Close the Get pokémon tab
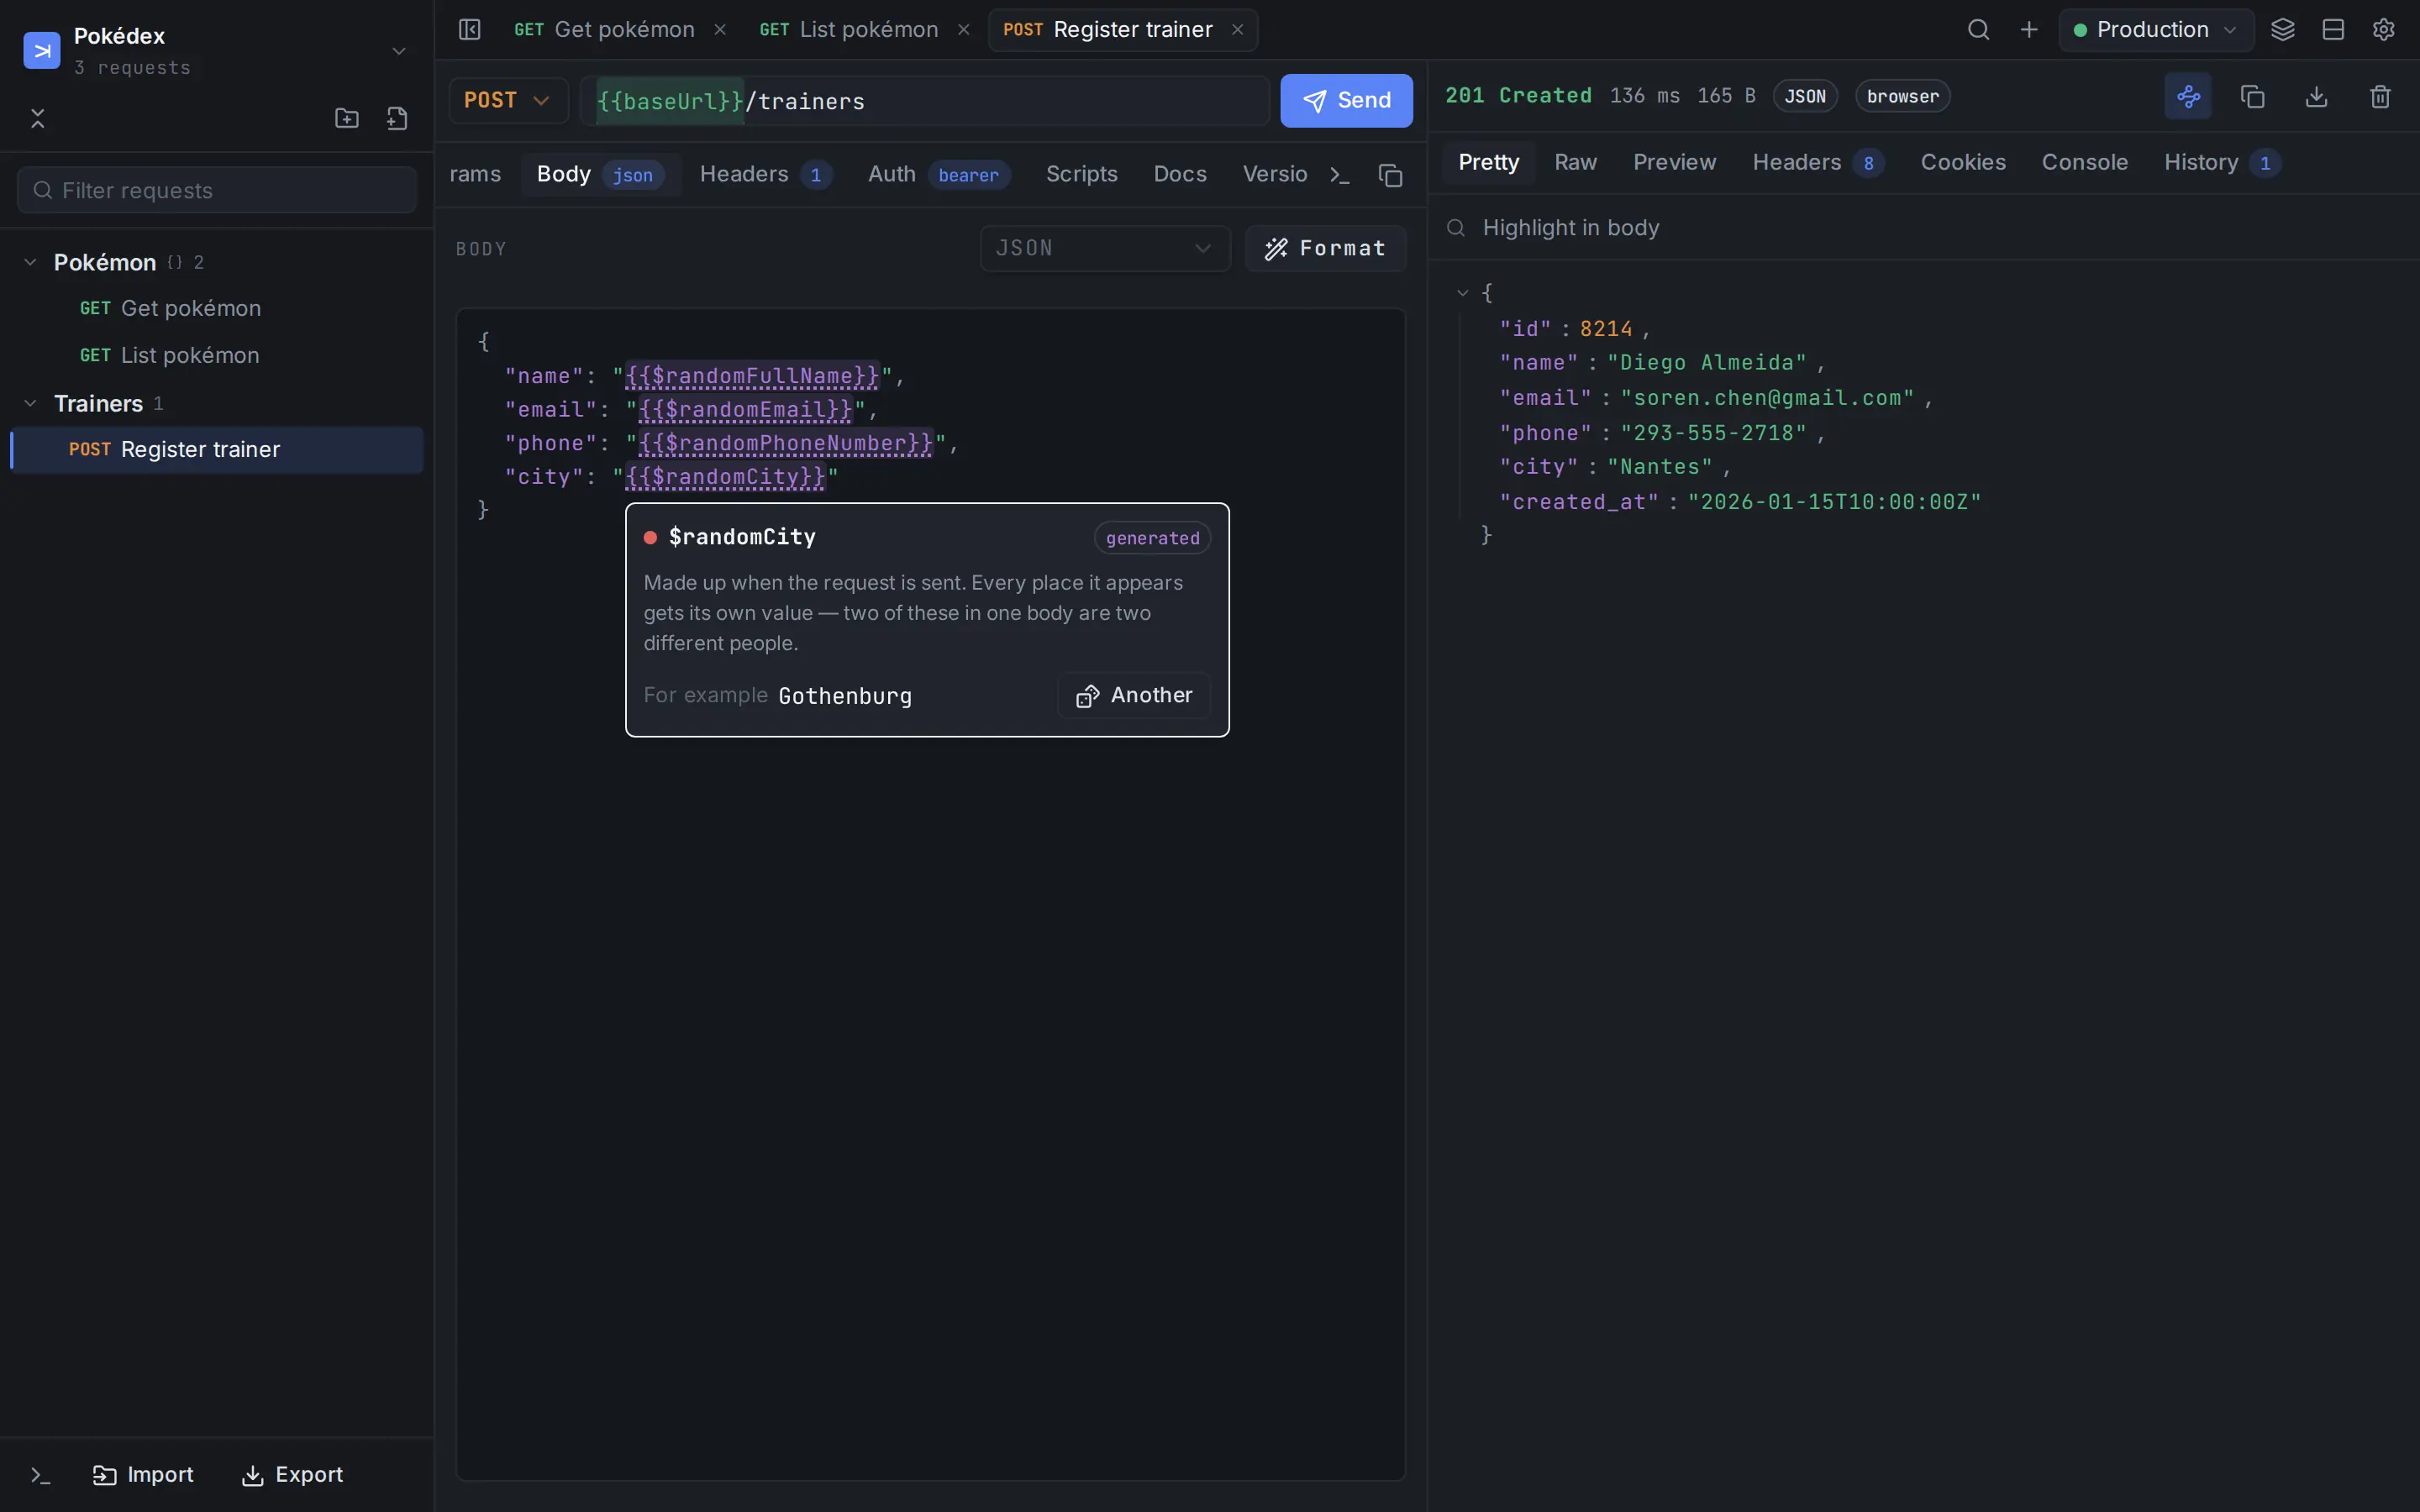2420x1512 pixels. tap(720, 30)
